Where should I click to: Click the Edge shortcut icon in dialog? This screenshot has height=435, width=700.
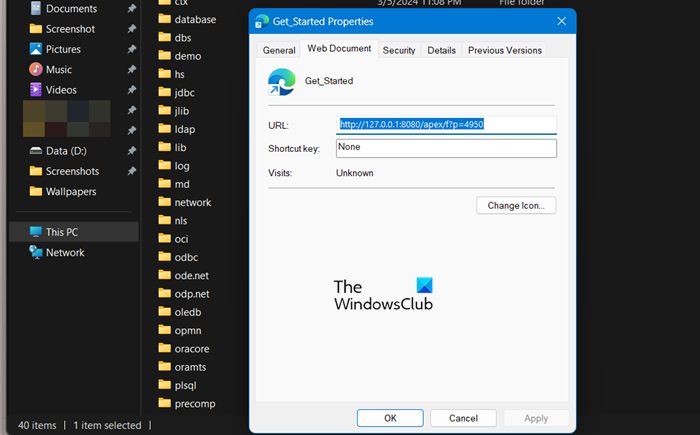281,83
